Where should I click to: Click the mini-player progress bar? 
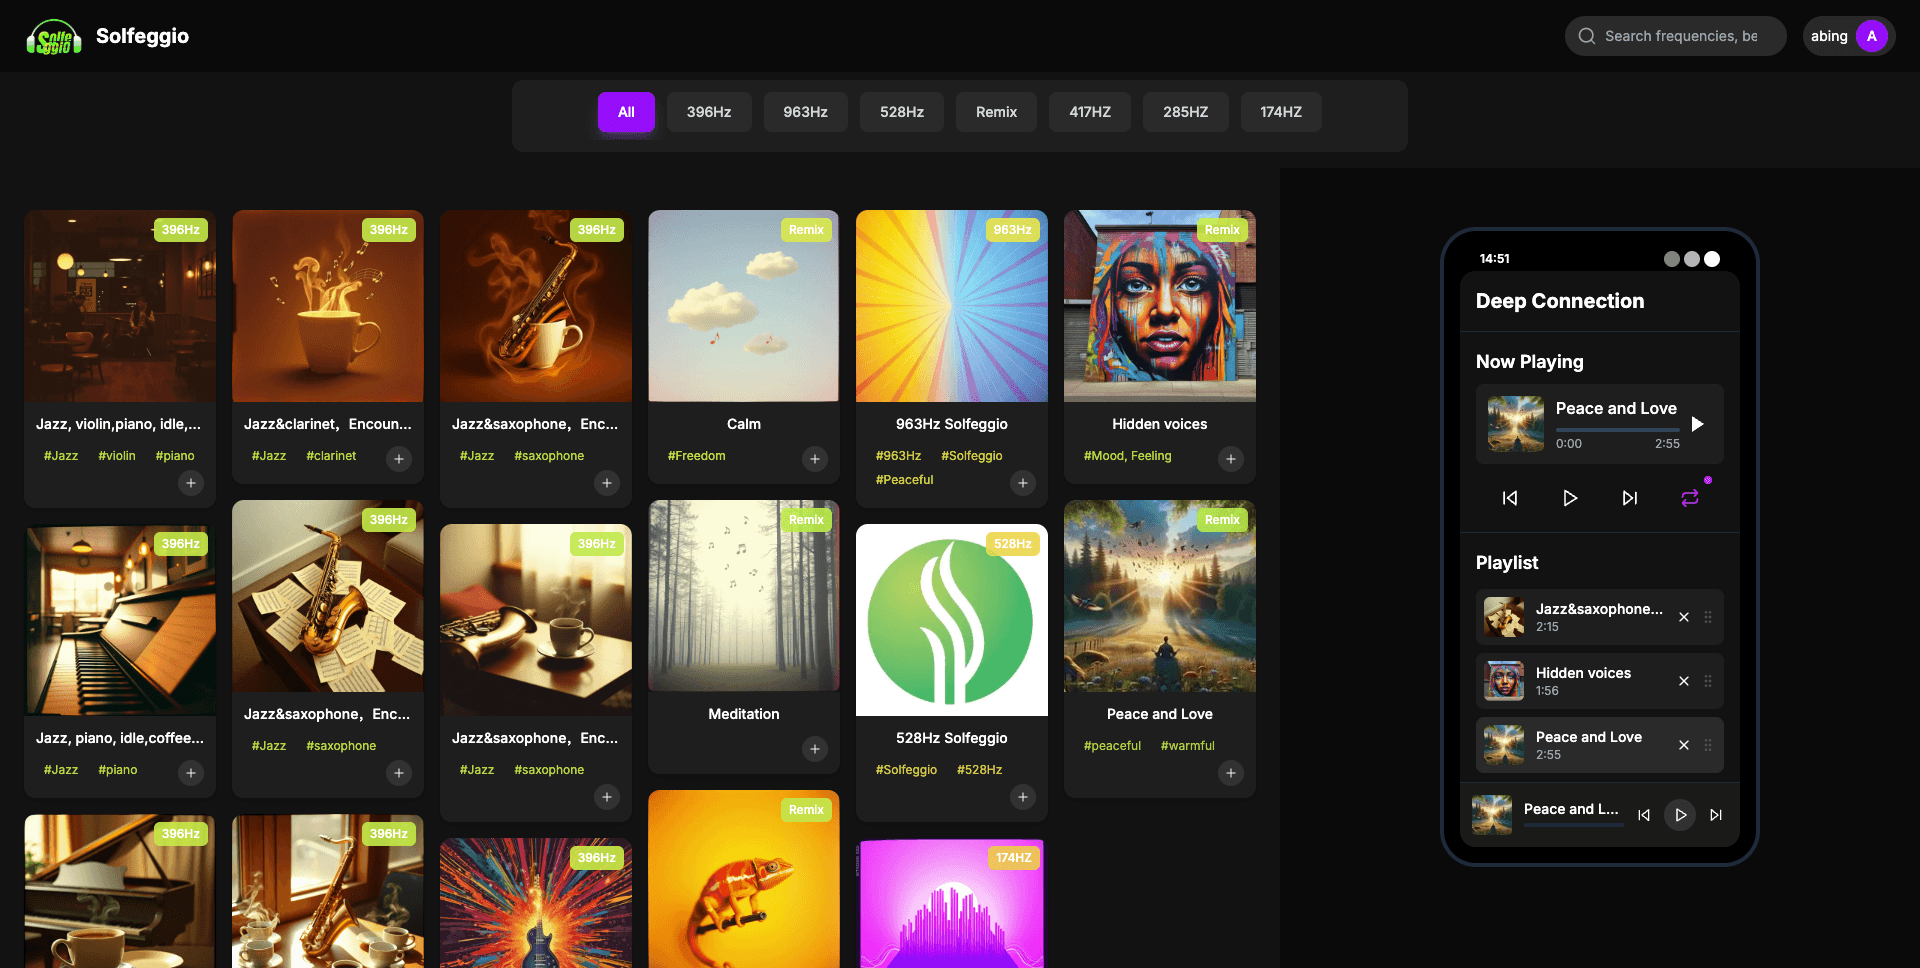point(1573,826)
